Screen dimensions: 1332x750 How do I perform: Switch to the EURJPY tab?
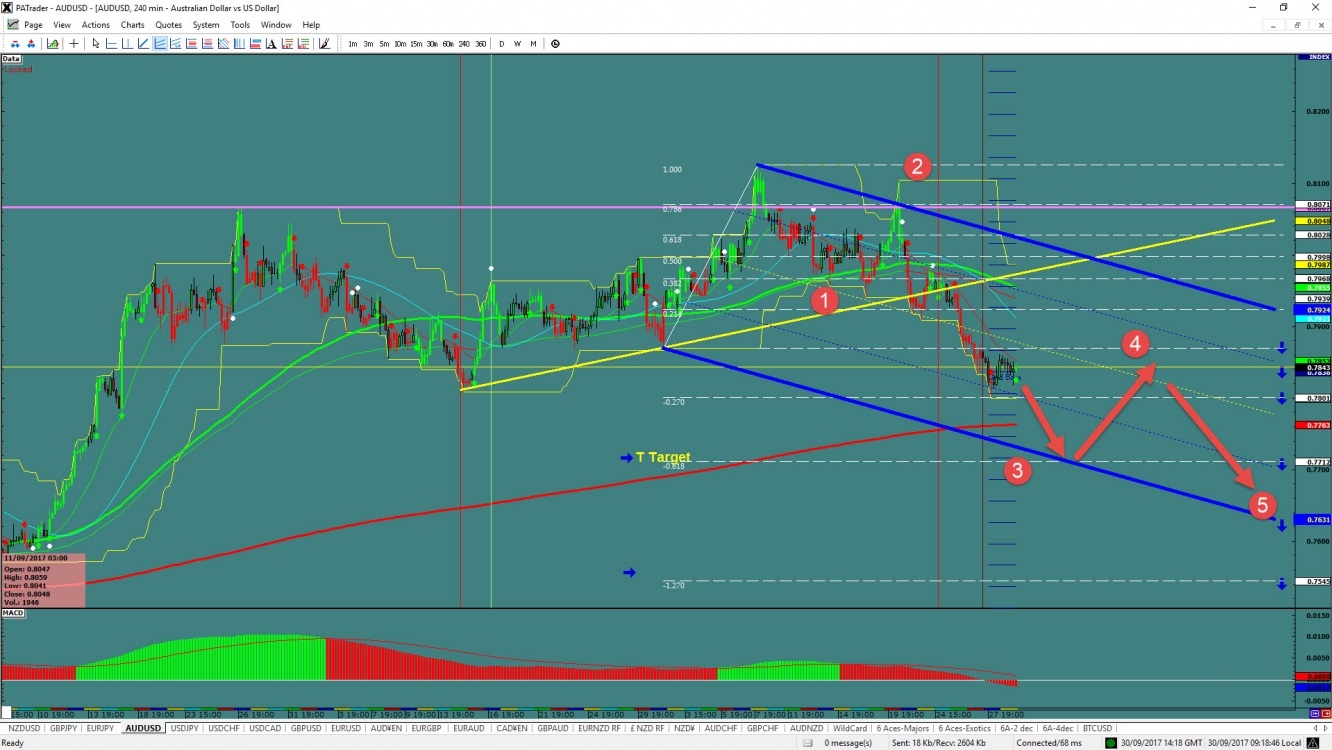(x=101, y=728)
